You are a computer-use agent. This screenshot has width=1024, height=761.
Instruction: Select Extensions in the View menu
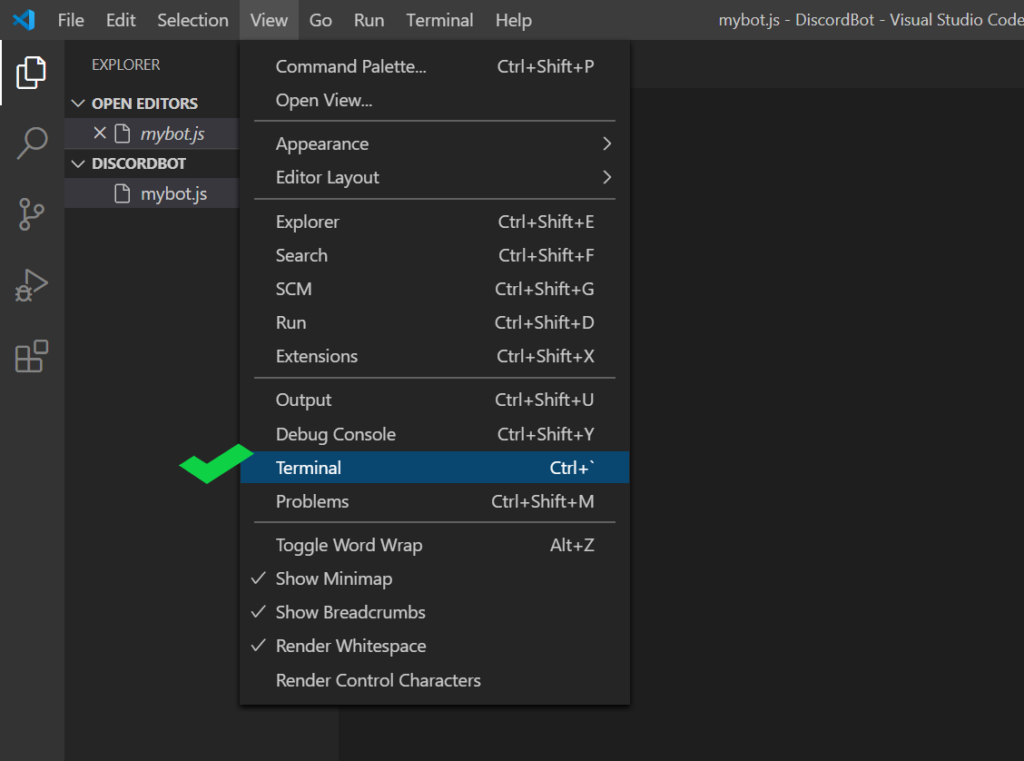pos(435,356)
